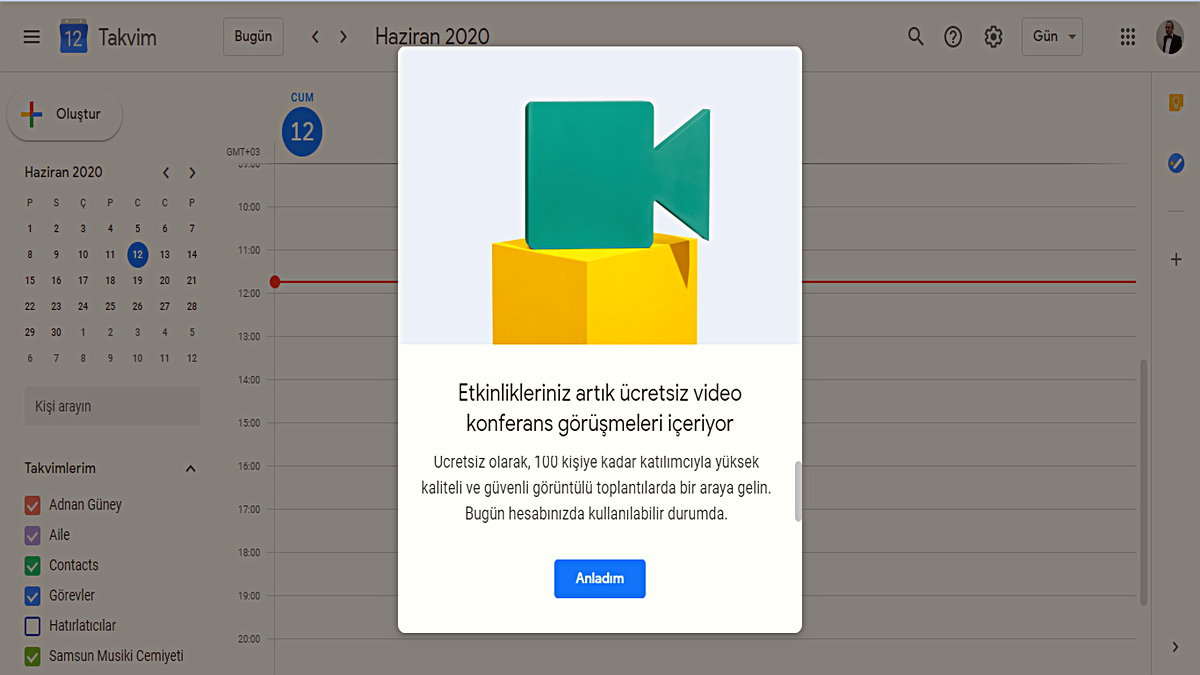This screenshot has height=675, width=1200.
Task: Open Google Tasks from side panel
Action: point(1176,162)
